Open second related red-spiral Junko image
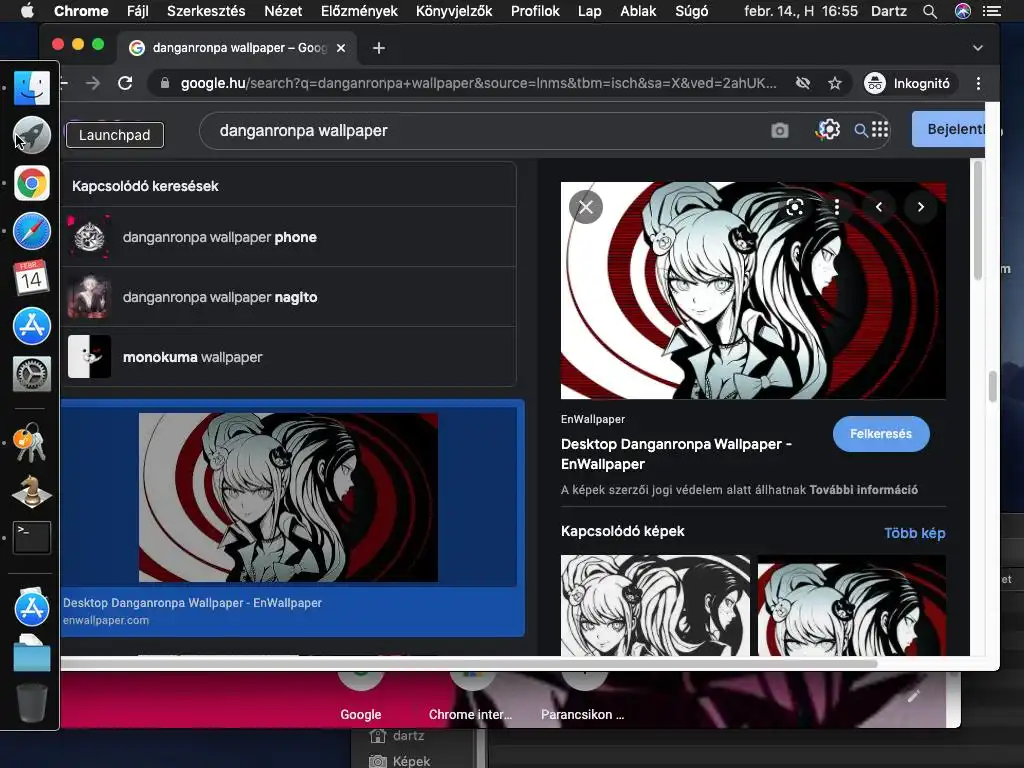Screen dimensions: 1024x768 tap(852, 605)
